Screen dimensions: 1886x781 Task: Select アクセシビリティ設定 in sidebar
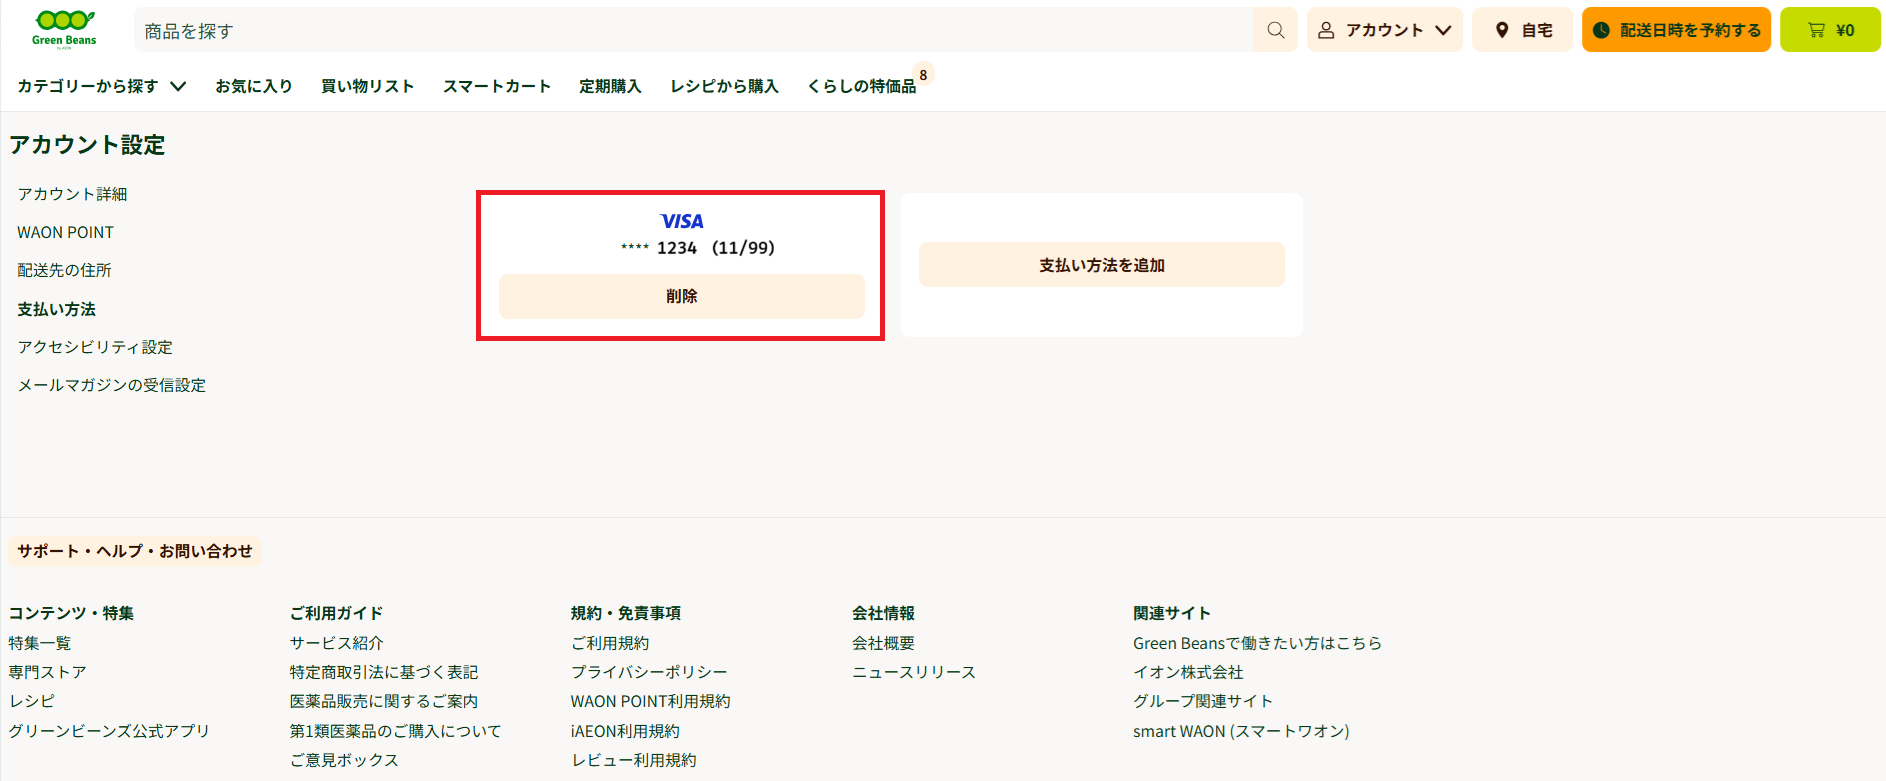(x=95, y=347)
